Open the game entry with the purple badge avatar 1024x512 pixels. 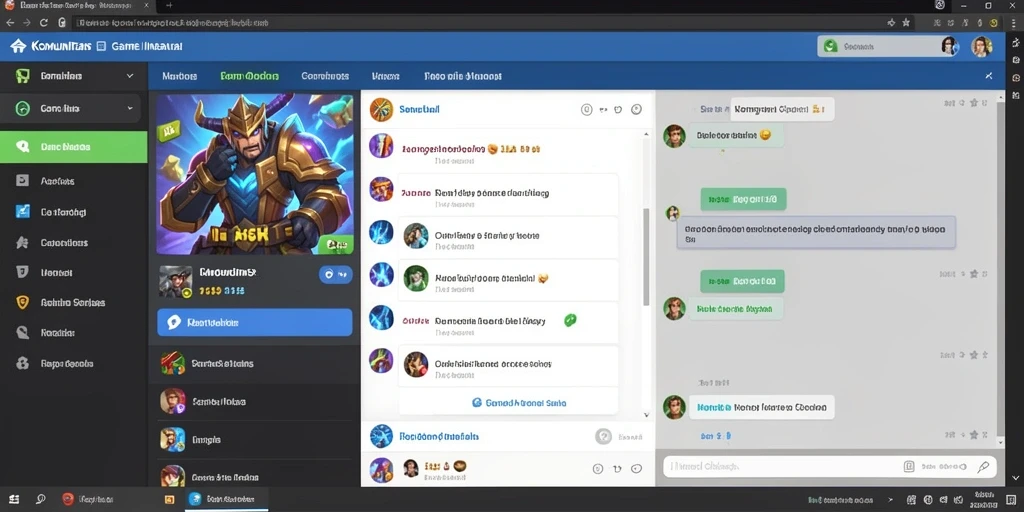click(255, 402)
